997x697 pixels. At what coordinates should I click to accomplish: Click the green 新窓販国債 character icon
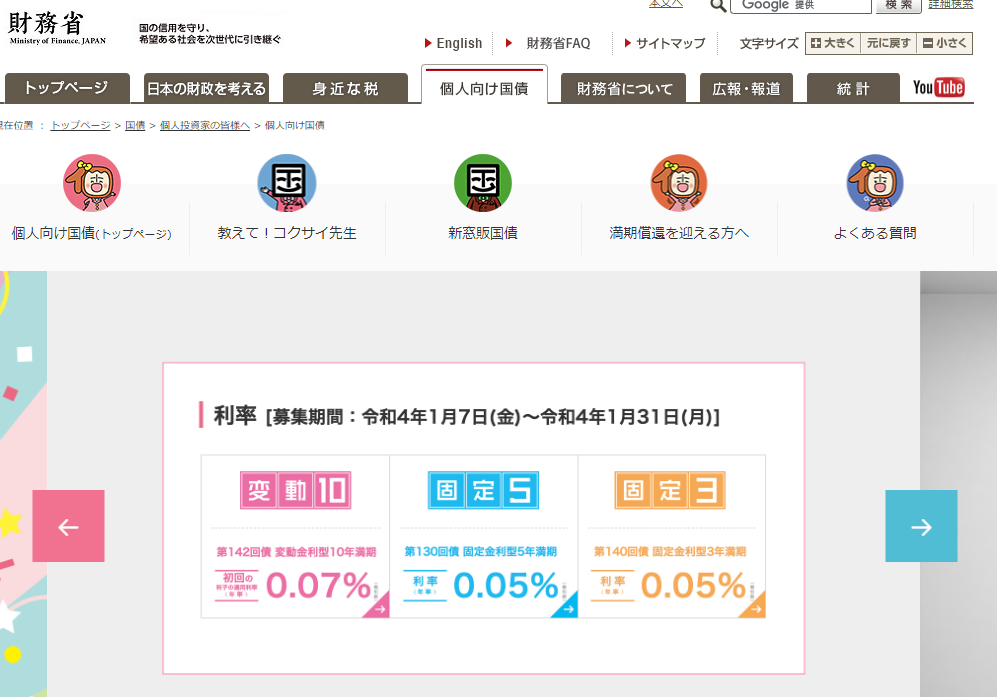[x=483, y=183]
